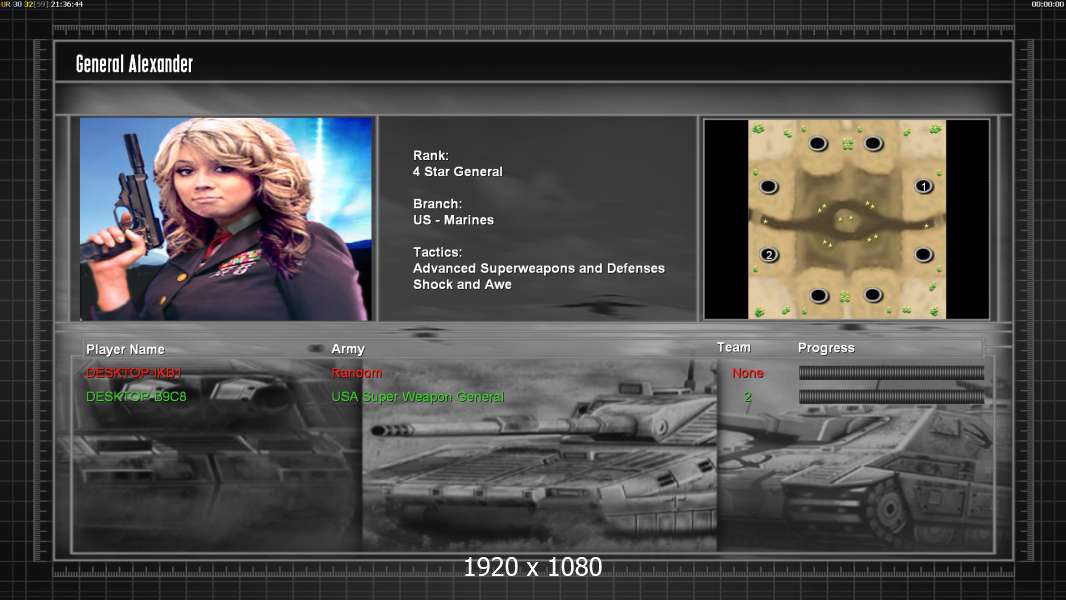Click the 'General Alexander' title text
Image resolution: width=1066 pixels, height=600 pixels.
(x=134, y=64)
